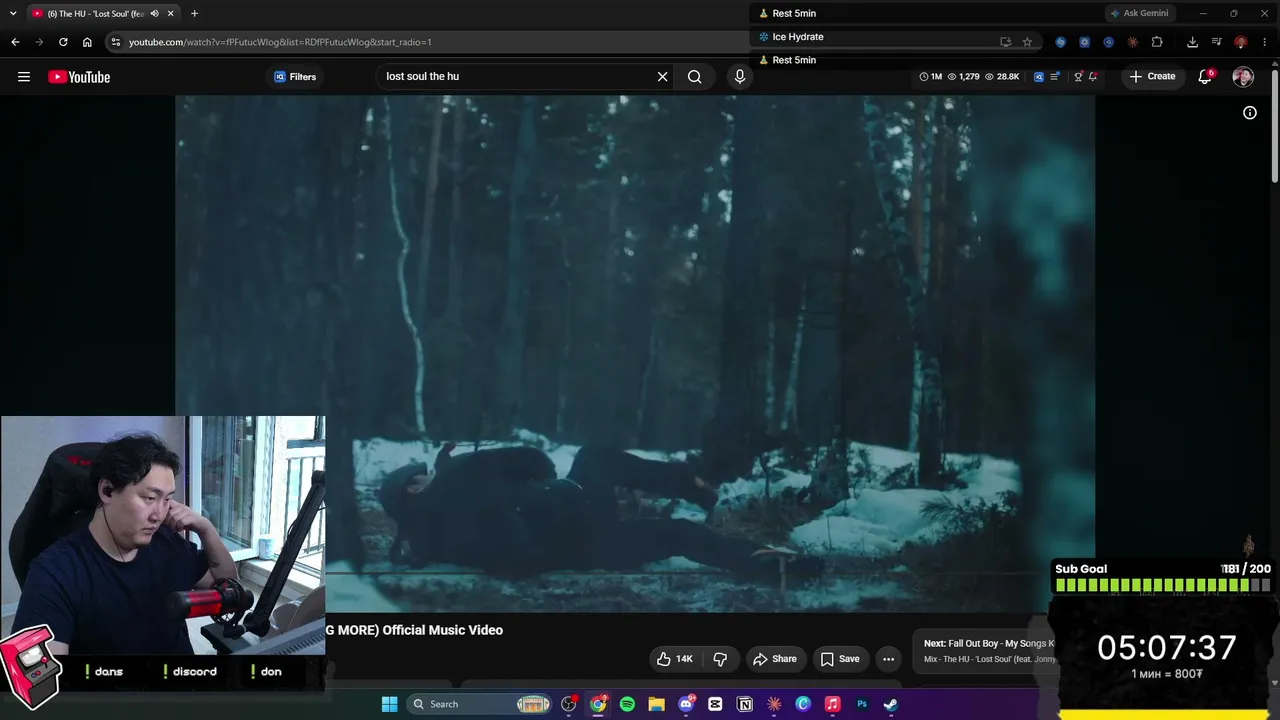The height and width of the screenshot is (720, 1280).
Task: Open Notion from the taskbar
Action: click(744, 704)
